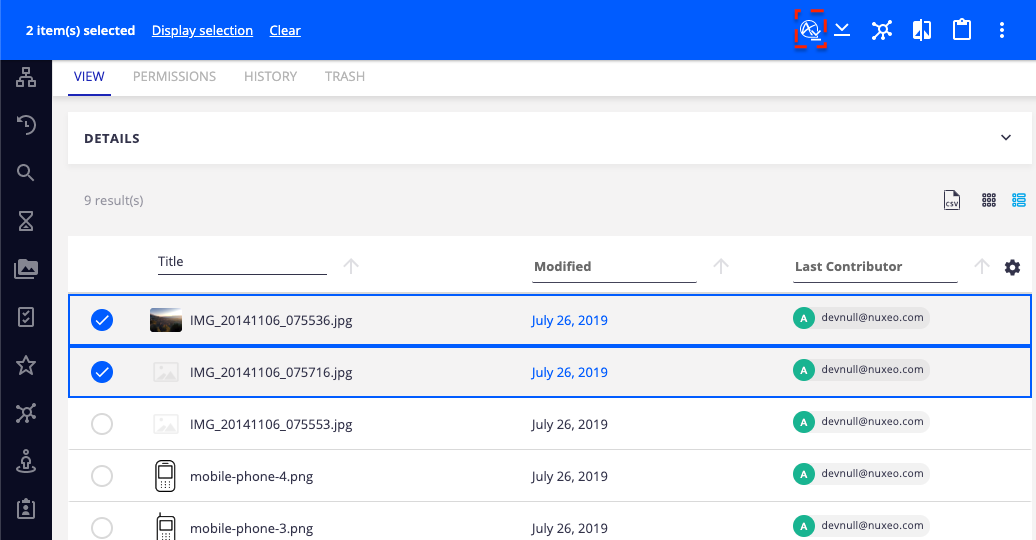Compare the selected documents

[x=922, y=30]
